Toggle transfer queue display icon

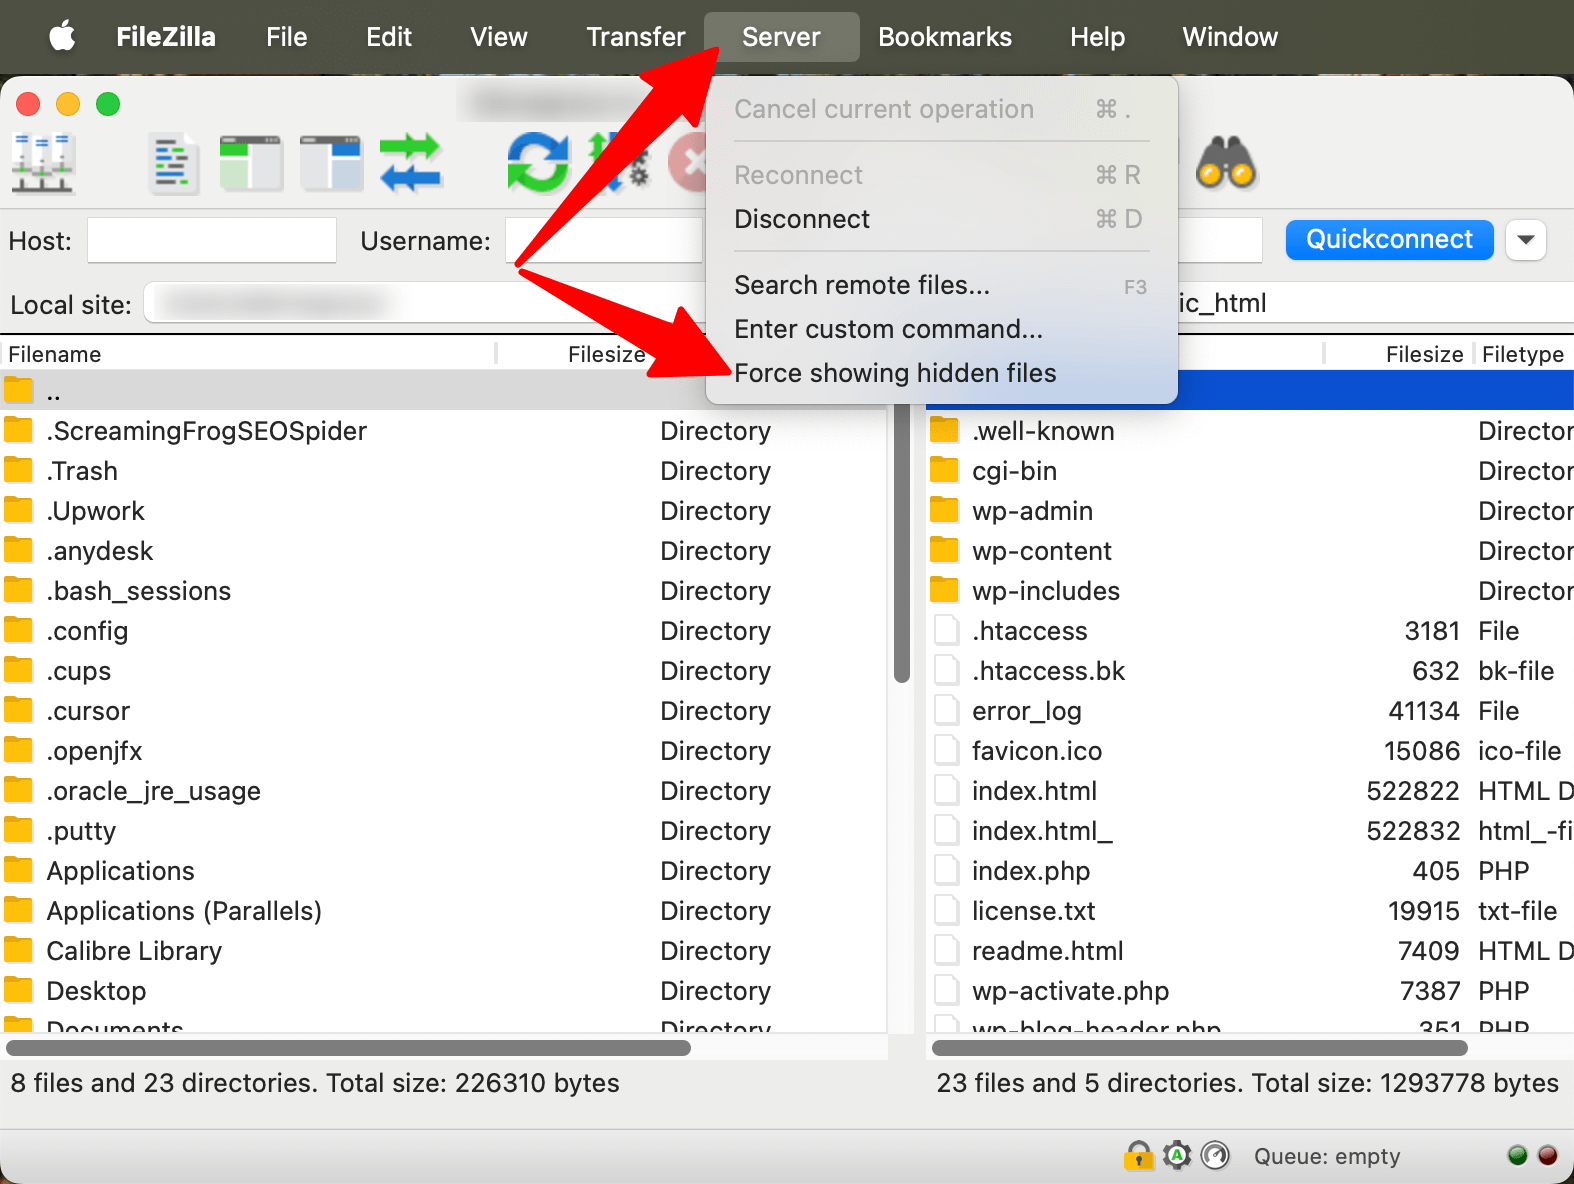click(410, 163)
